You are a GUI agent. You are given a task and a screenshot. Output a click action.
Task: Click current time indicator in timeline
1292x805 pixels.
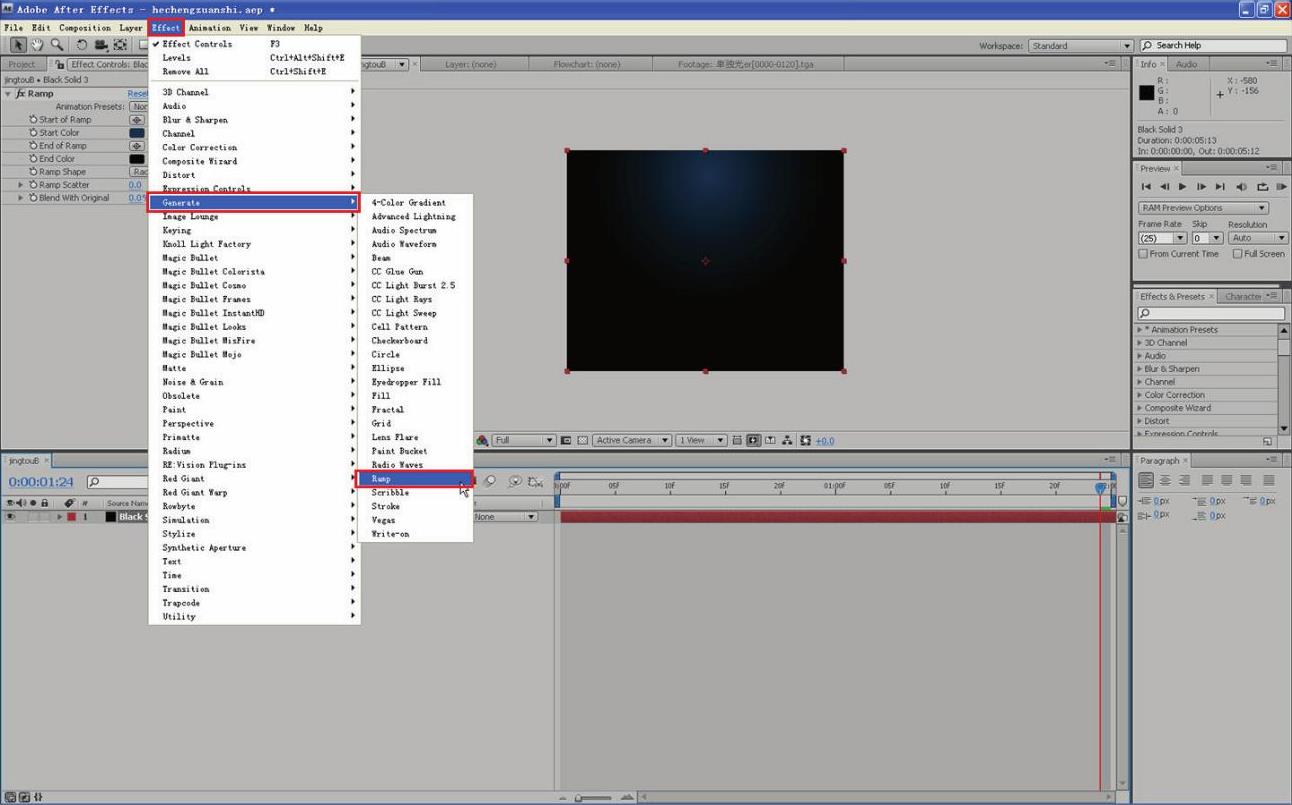point(1101,487)
